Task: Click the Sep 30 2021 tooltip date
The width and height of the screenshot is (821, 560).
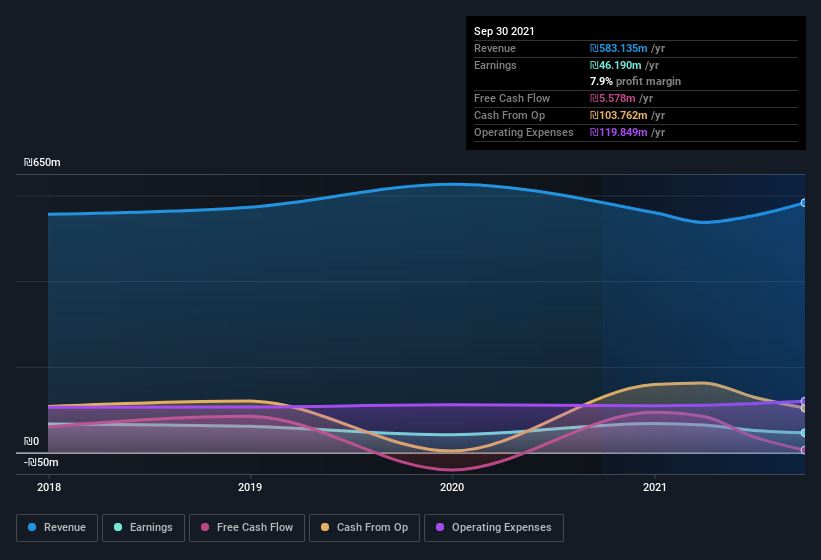Action: point(504,31)
